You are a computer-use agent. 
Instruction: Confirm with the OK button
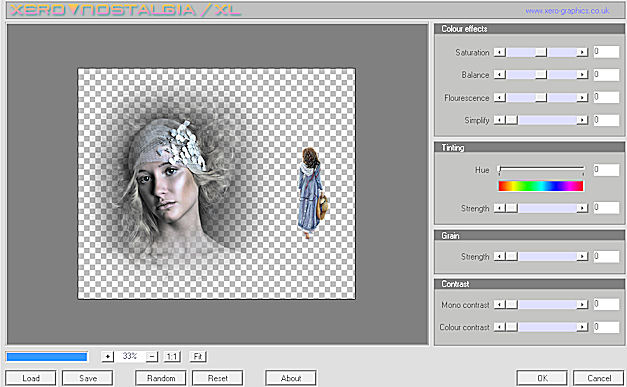pos(542,378)
